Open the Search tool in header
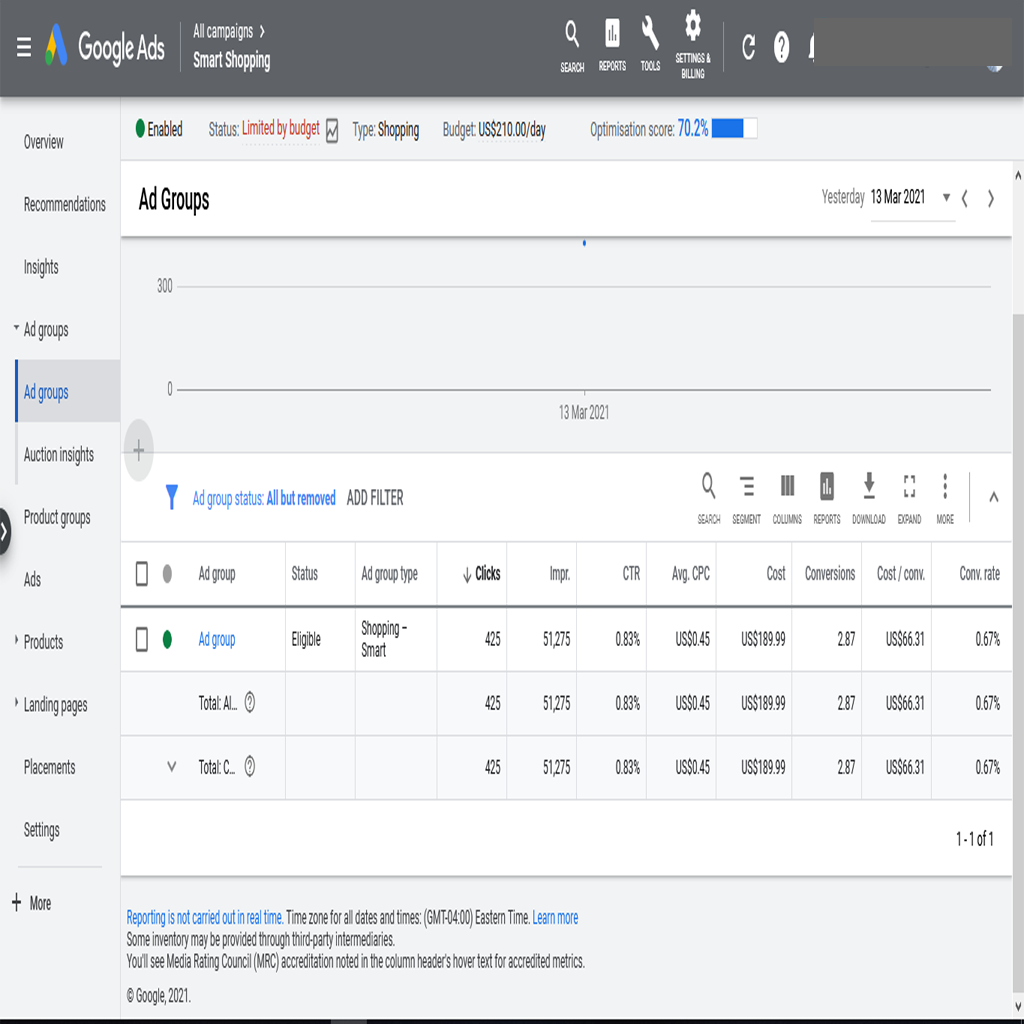Image resolution: width=1024 pixels, height=1024 pixels. tap(571, 46)
